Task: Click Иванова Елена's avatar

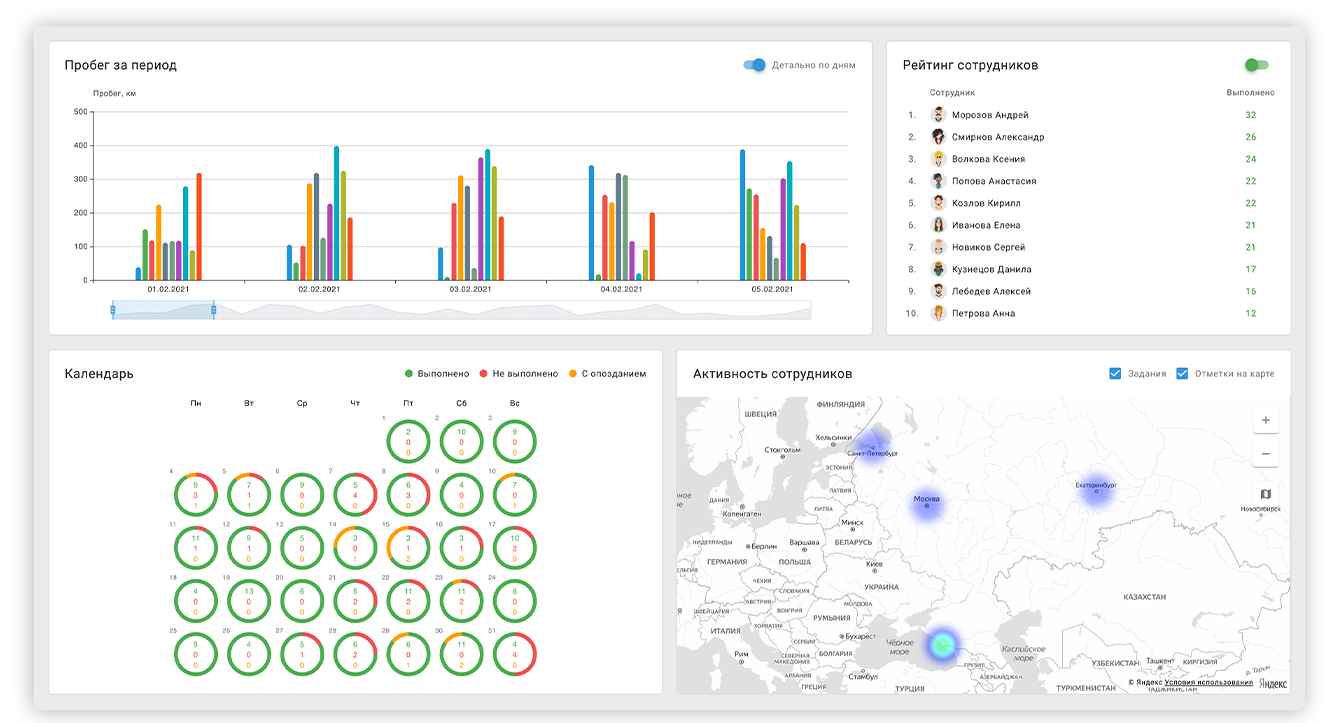Action: click(x=939, y=225)
